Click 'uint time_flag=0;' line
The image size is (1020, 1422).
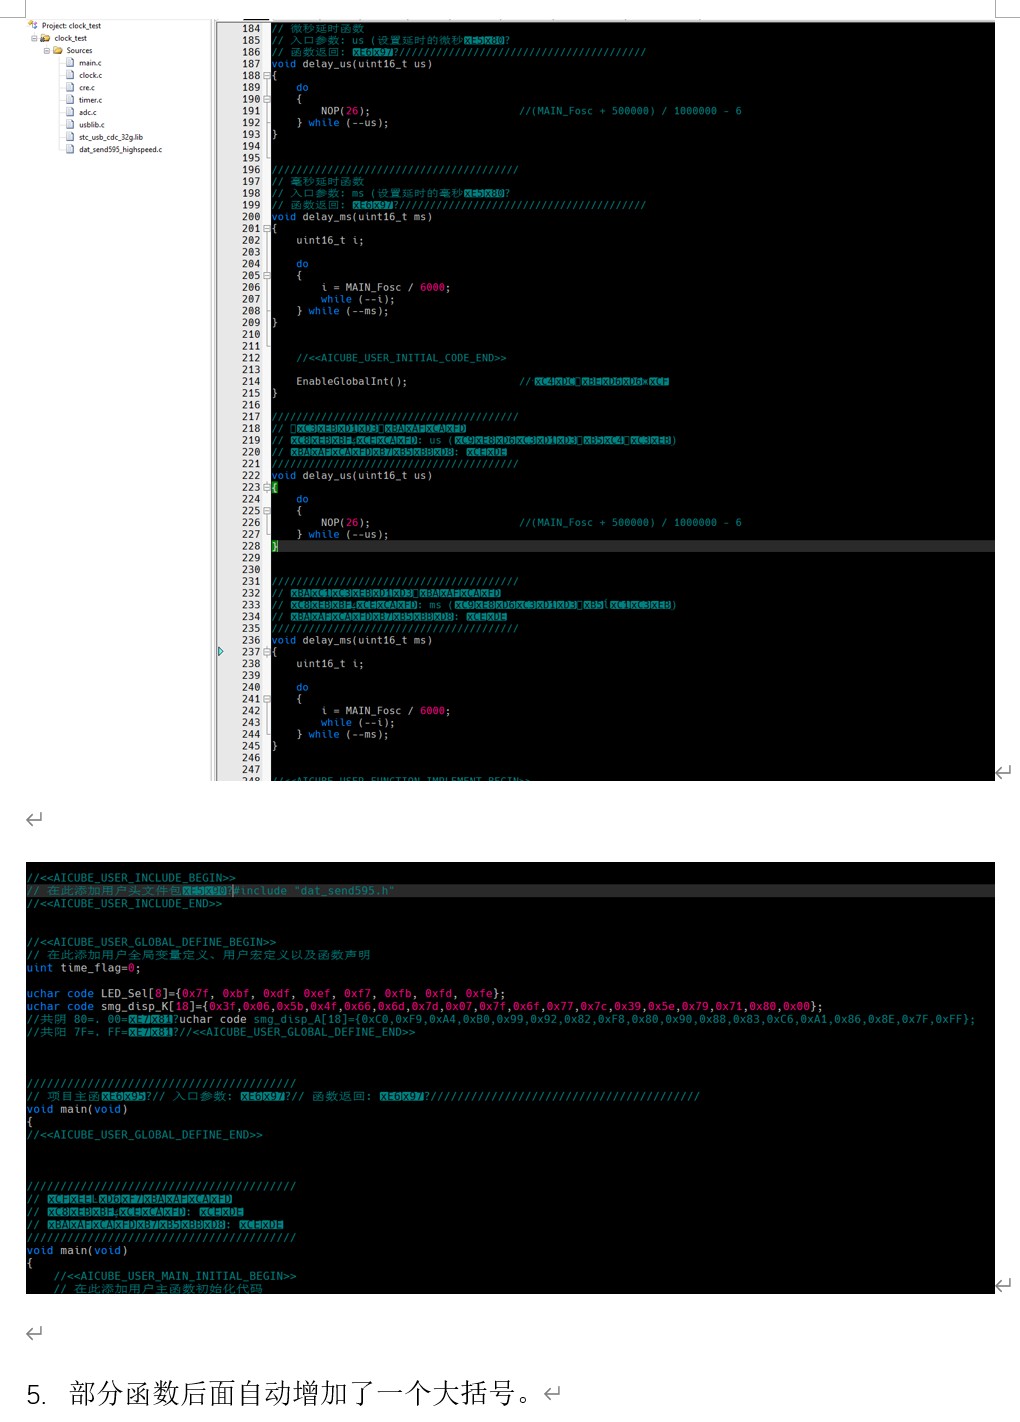84,968
